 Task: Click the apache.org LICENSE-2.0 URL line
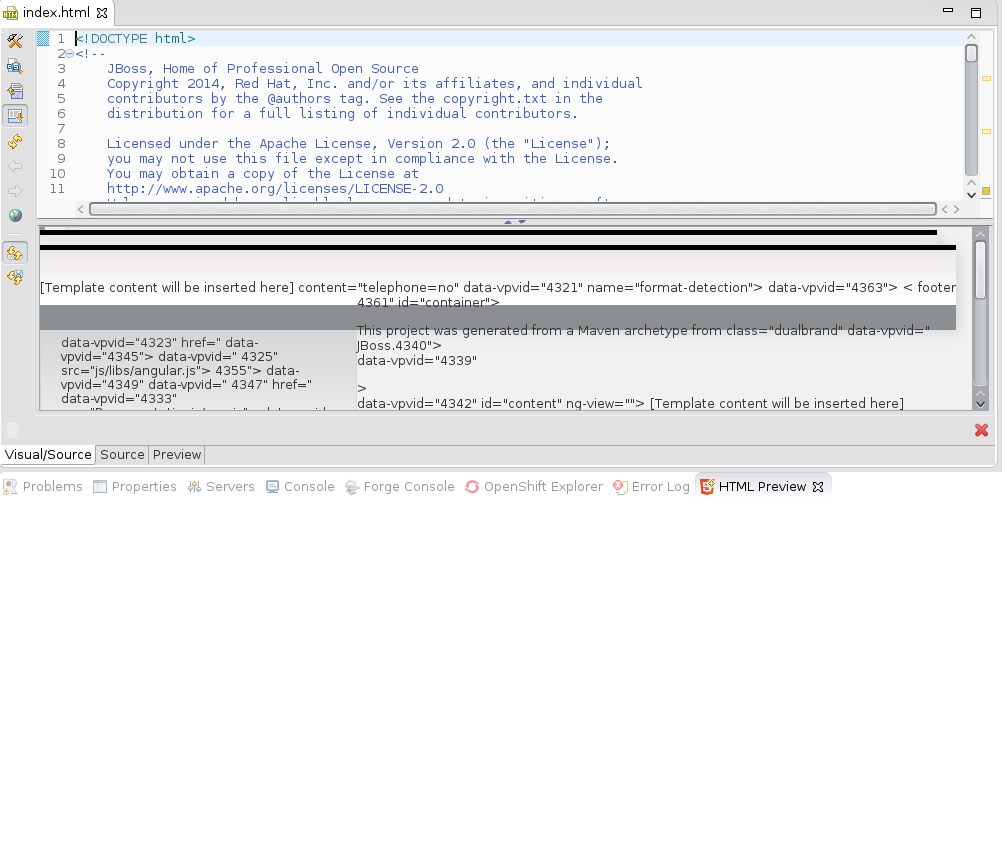tap(275, 189)
